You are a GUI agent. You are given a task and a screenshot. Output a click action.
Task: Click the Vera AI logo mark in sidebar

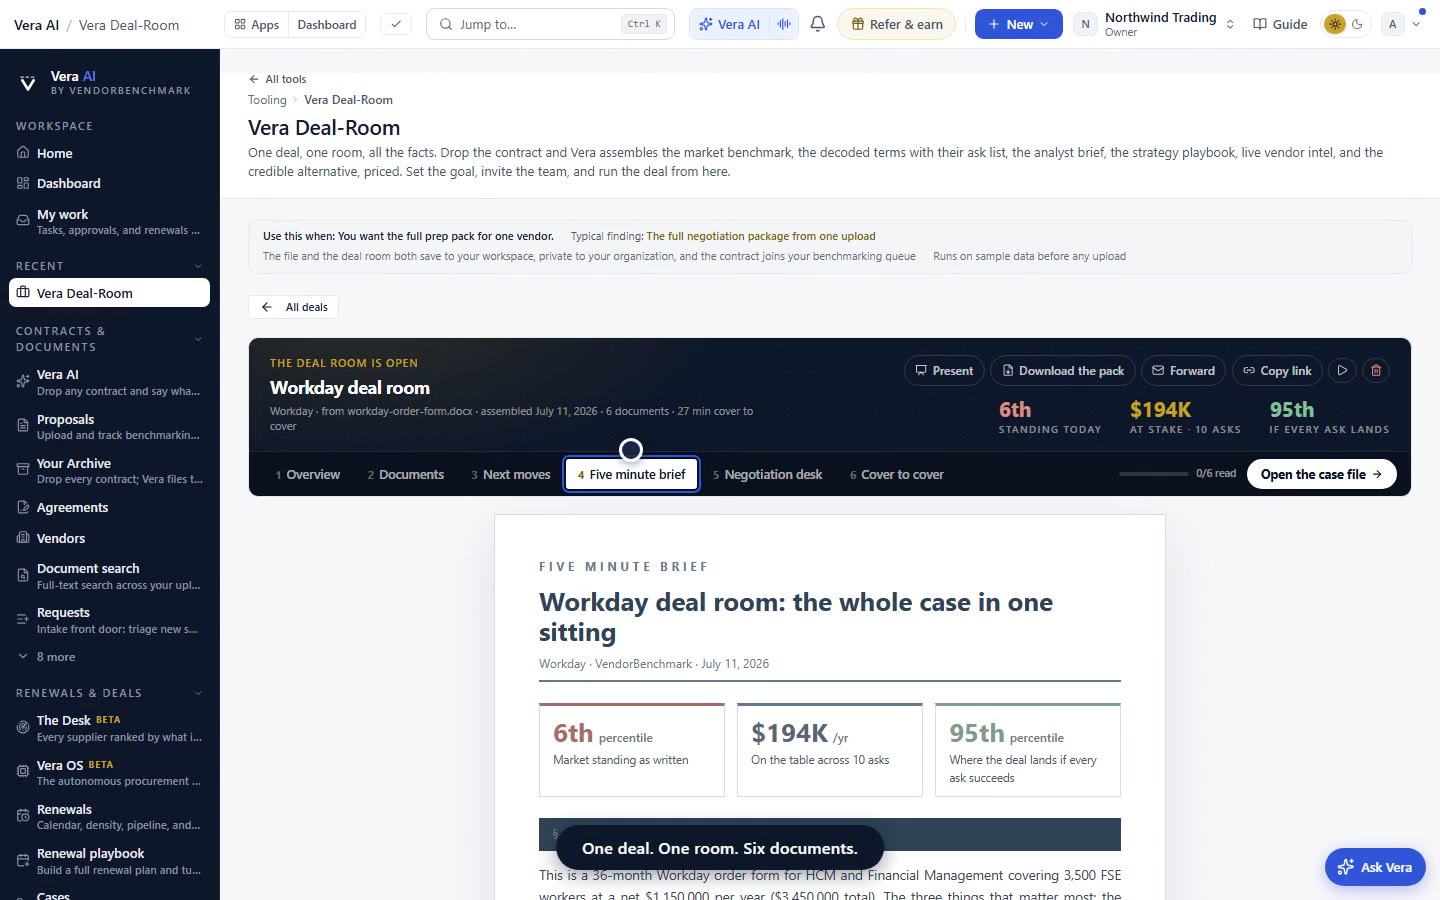pos(28,82)
